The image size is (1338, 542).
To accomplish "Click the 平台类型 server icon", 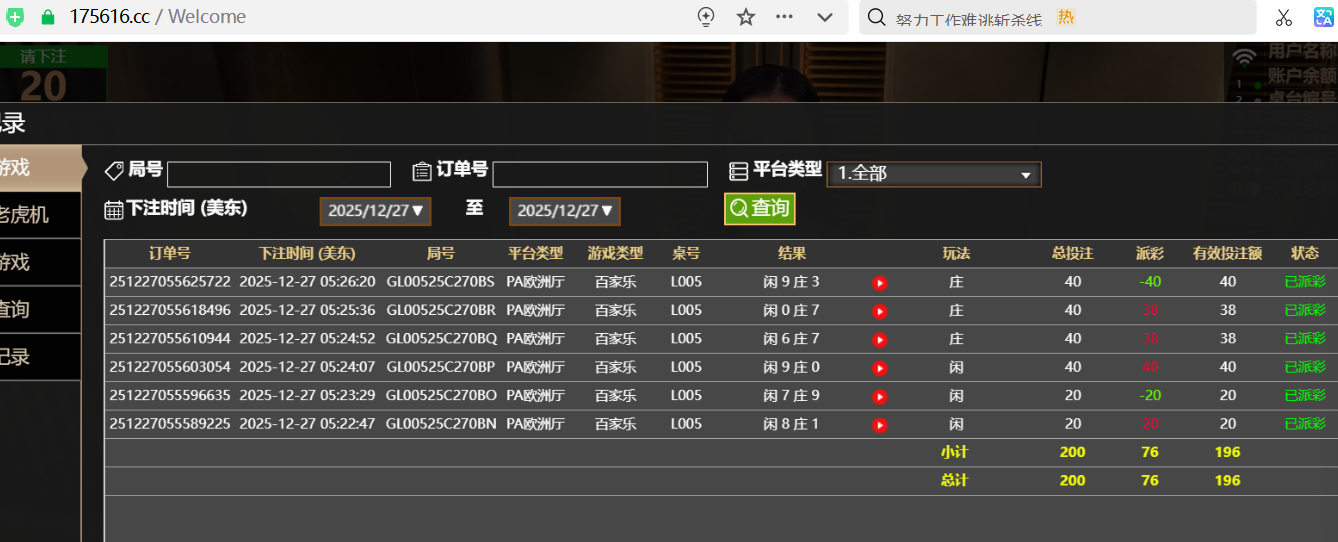I will pyautogui.click(x=738, y=171).
